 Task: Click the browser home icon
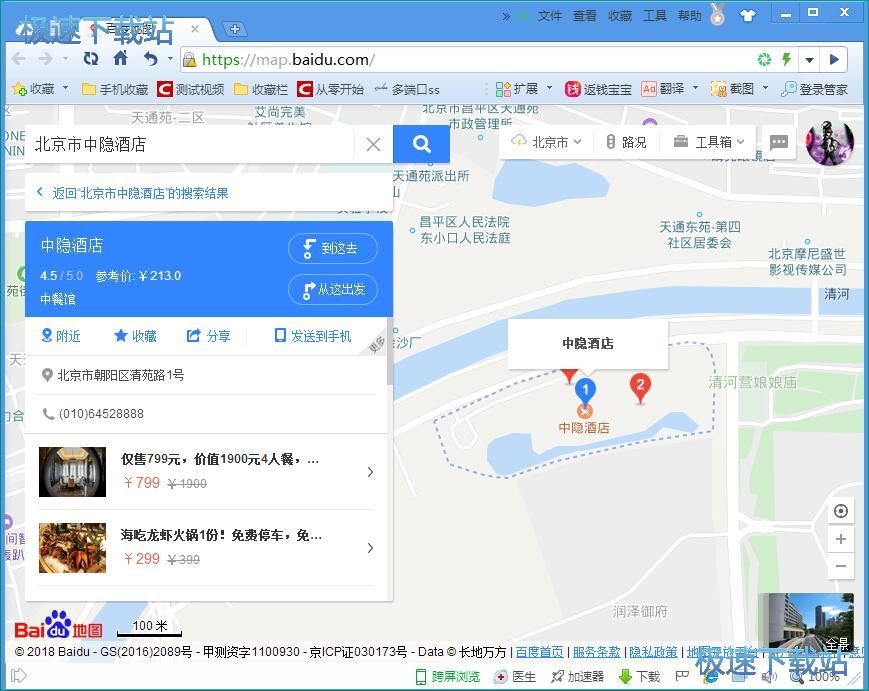[120, 58]
